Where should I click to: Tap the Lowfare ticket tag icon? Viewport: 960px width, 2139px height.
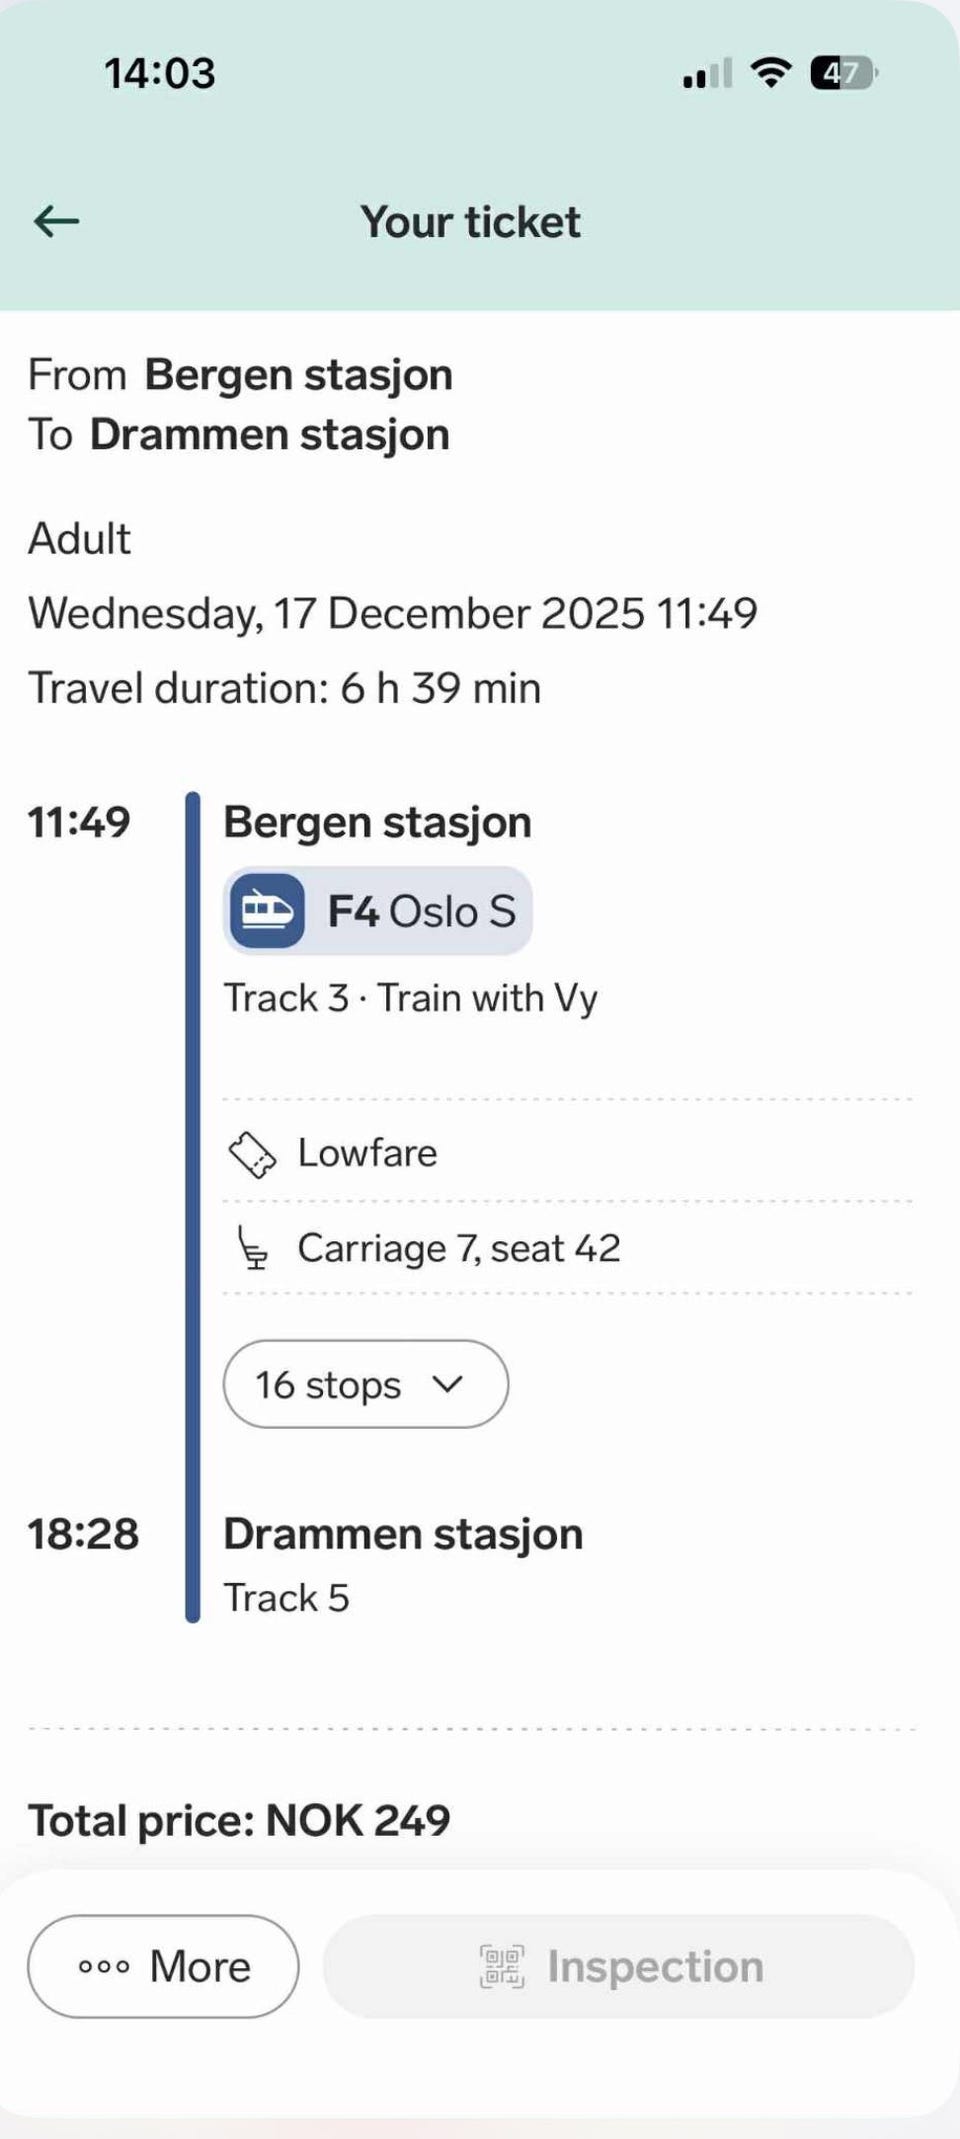pyautogui.click(x=252, y=1155)
